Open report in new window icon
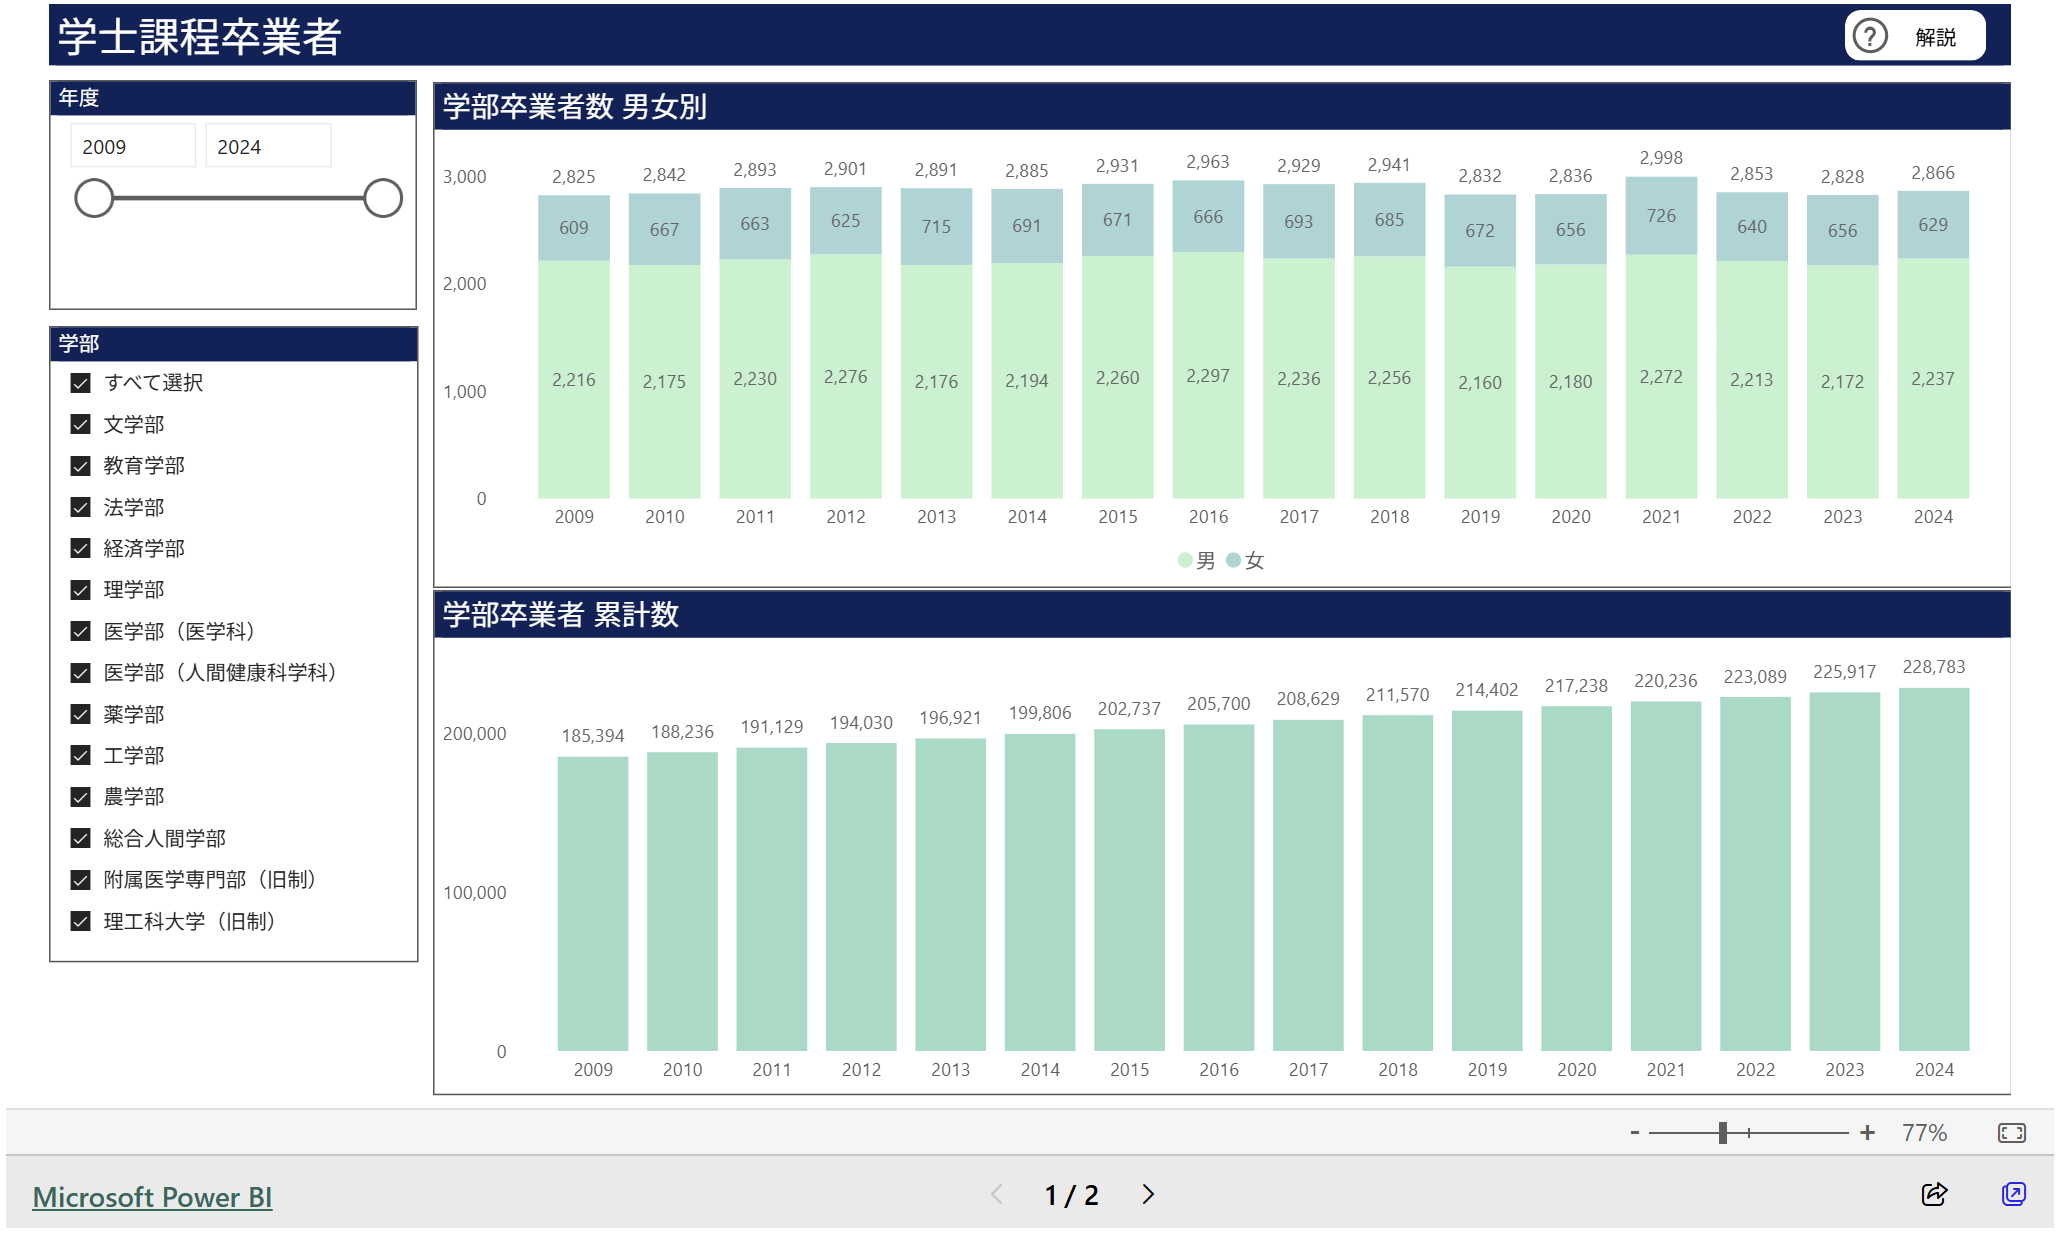The height and width of the screenshot is (1234, 2061). [x=2013, y=1194]
